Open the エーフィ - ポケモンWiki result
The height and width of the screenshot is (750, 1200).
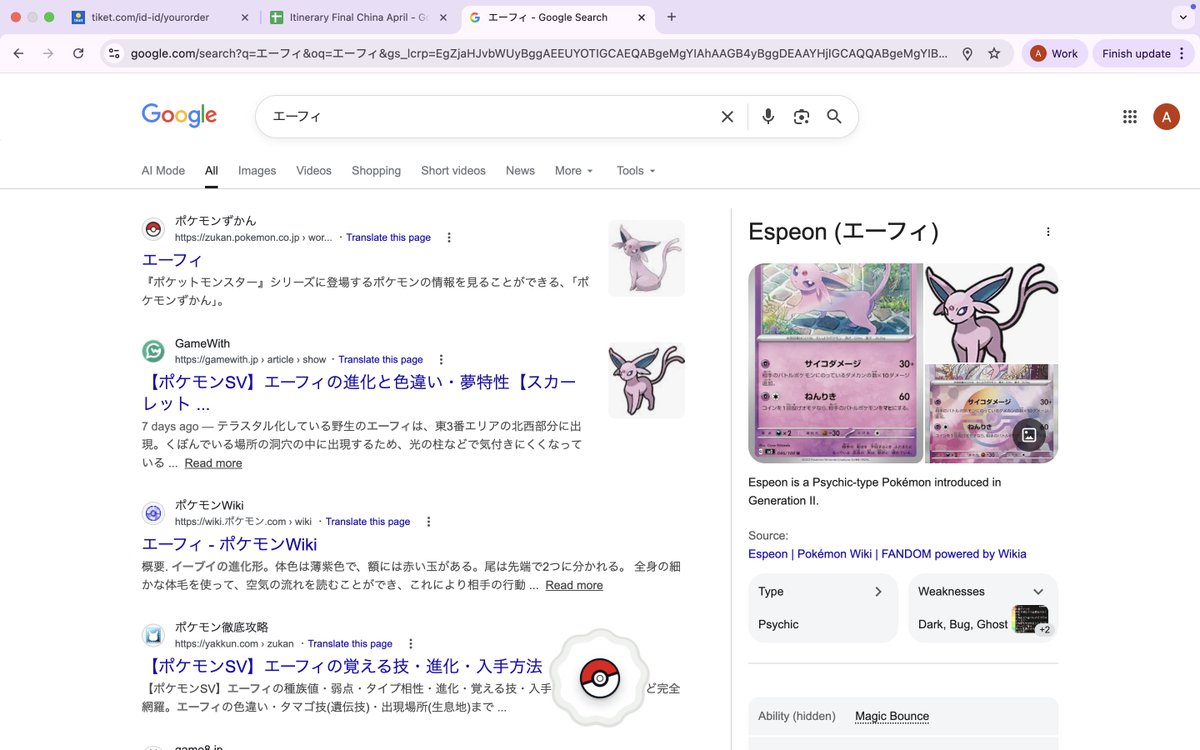(229, 544)
